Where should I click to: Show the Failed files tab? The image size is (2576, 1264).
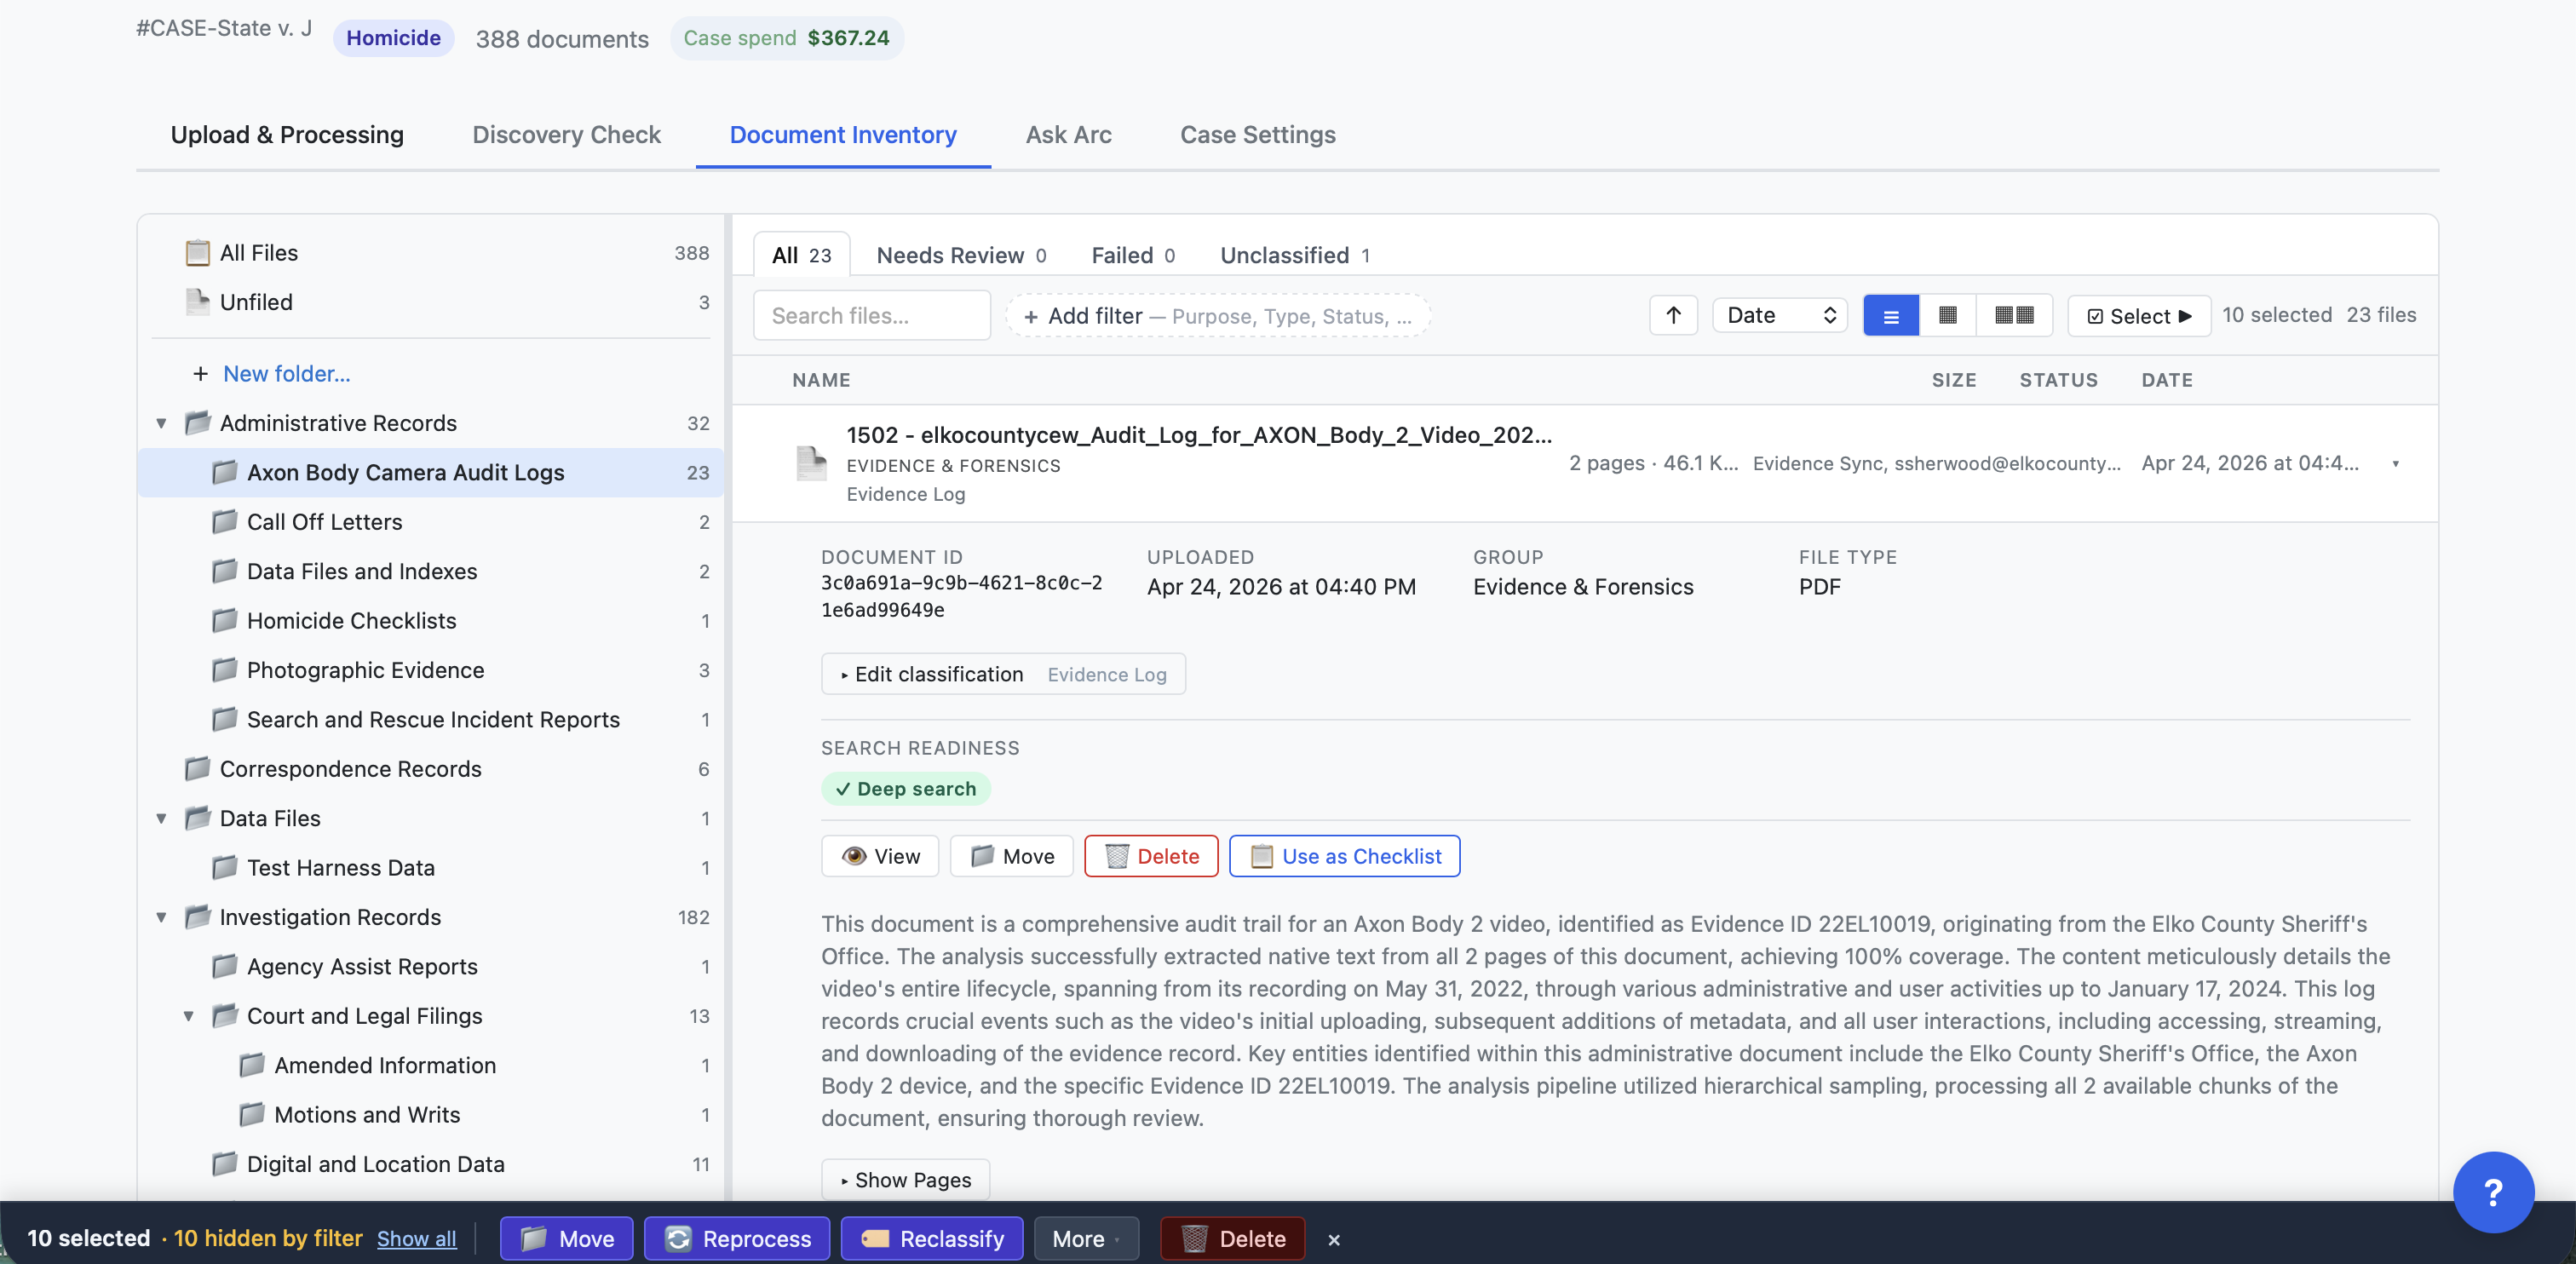[1133, 255]
